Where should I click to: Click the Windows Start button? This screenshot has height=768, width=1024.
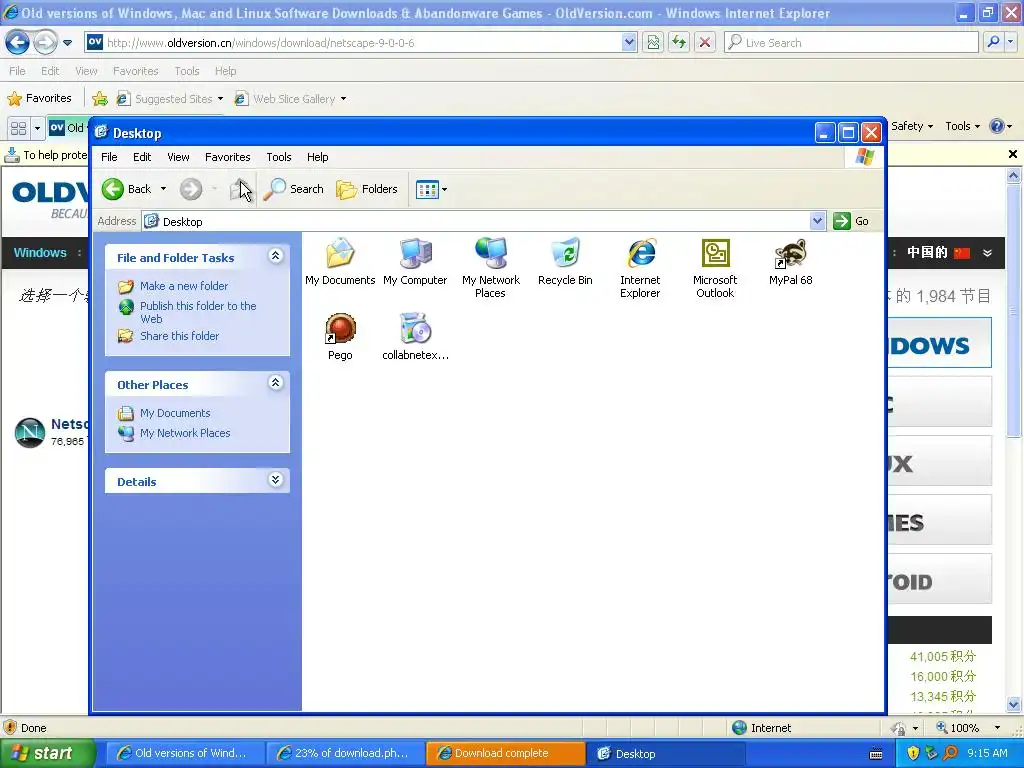click(x=48, y=753)
